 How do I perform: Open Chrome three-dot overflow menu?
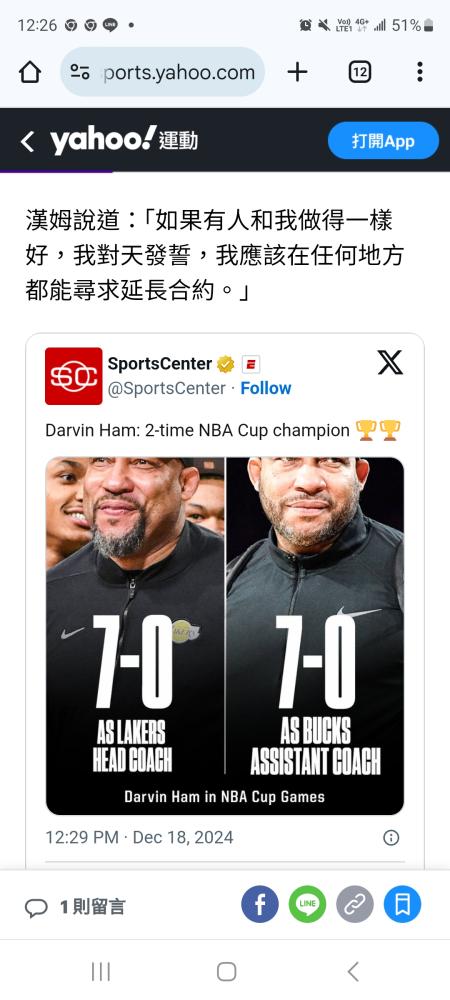tap(419, 72)
